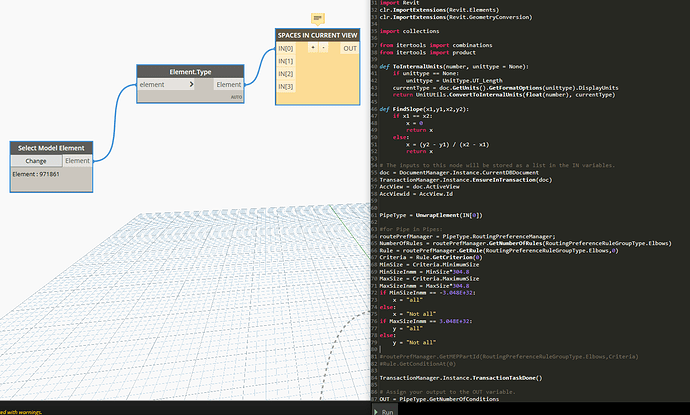The width and height of the screenshot is (690, 415).
Task: Click the IN[2] input port
Action: [286, 74]
